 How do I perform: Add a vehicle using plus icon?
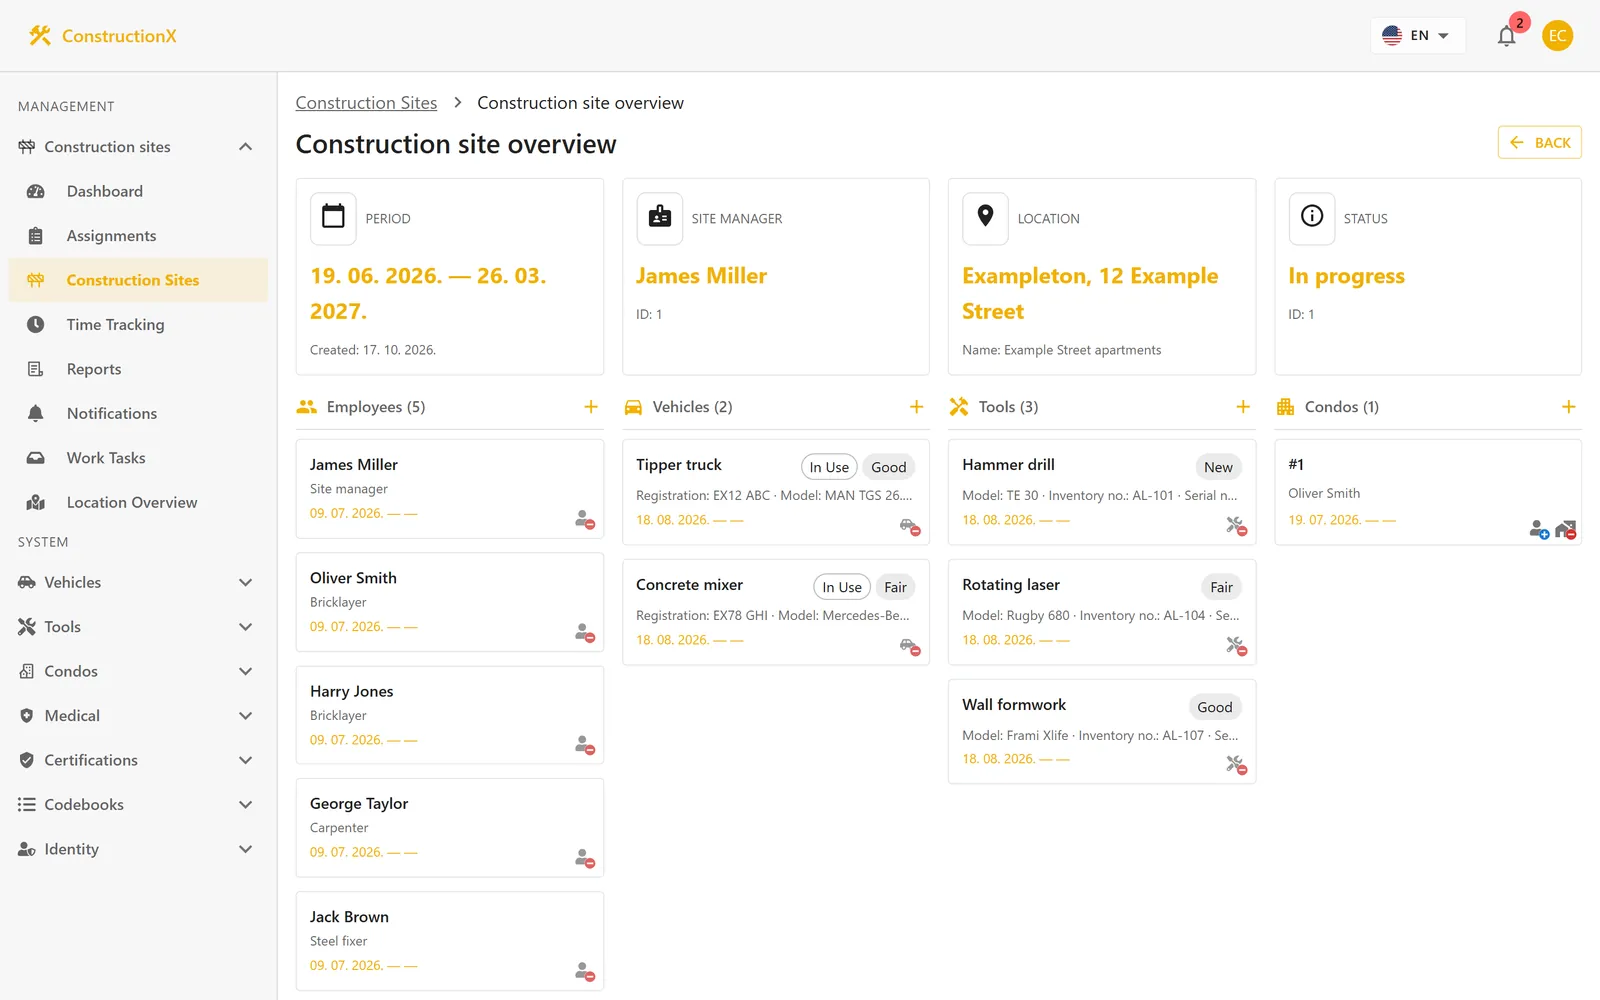click(916, 407)
